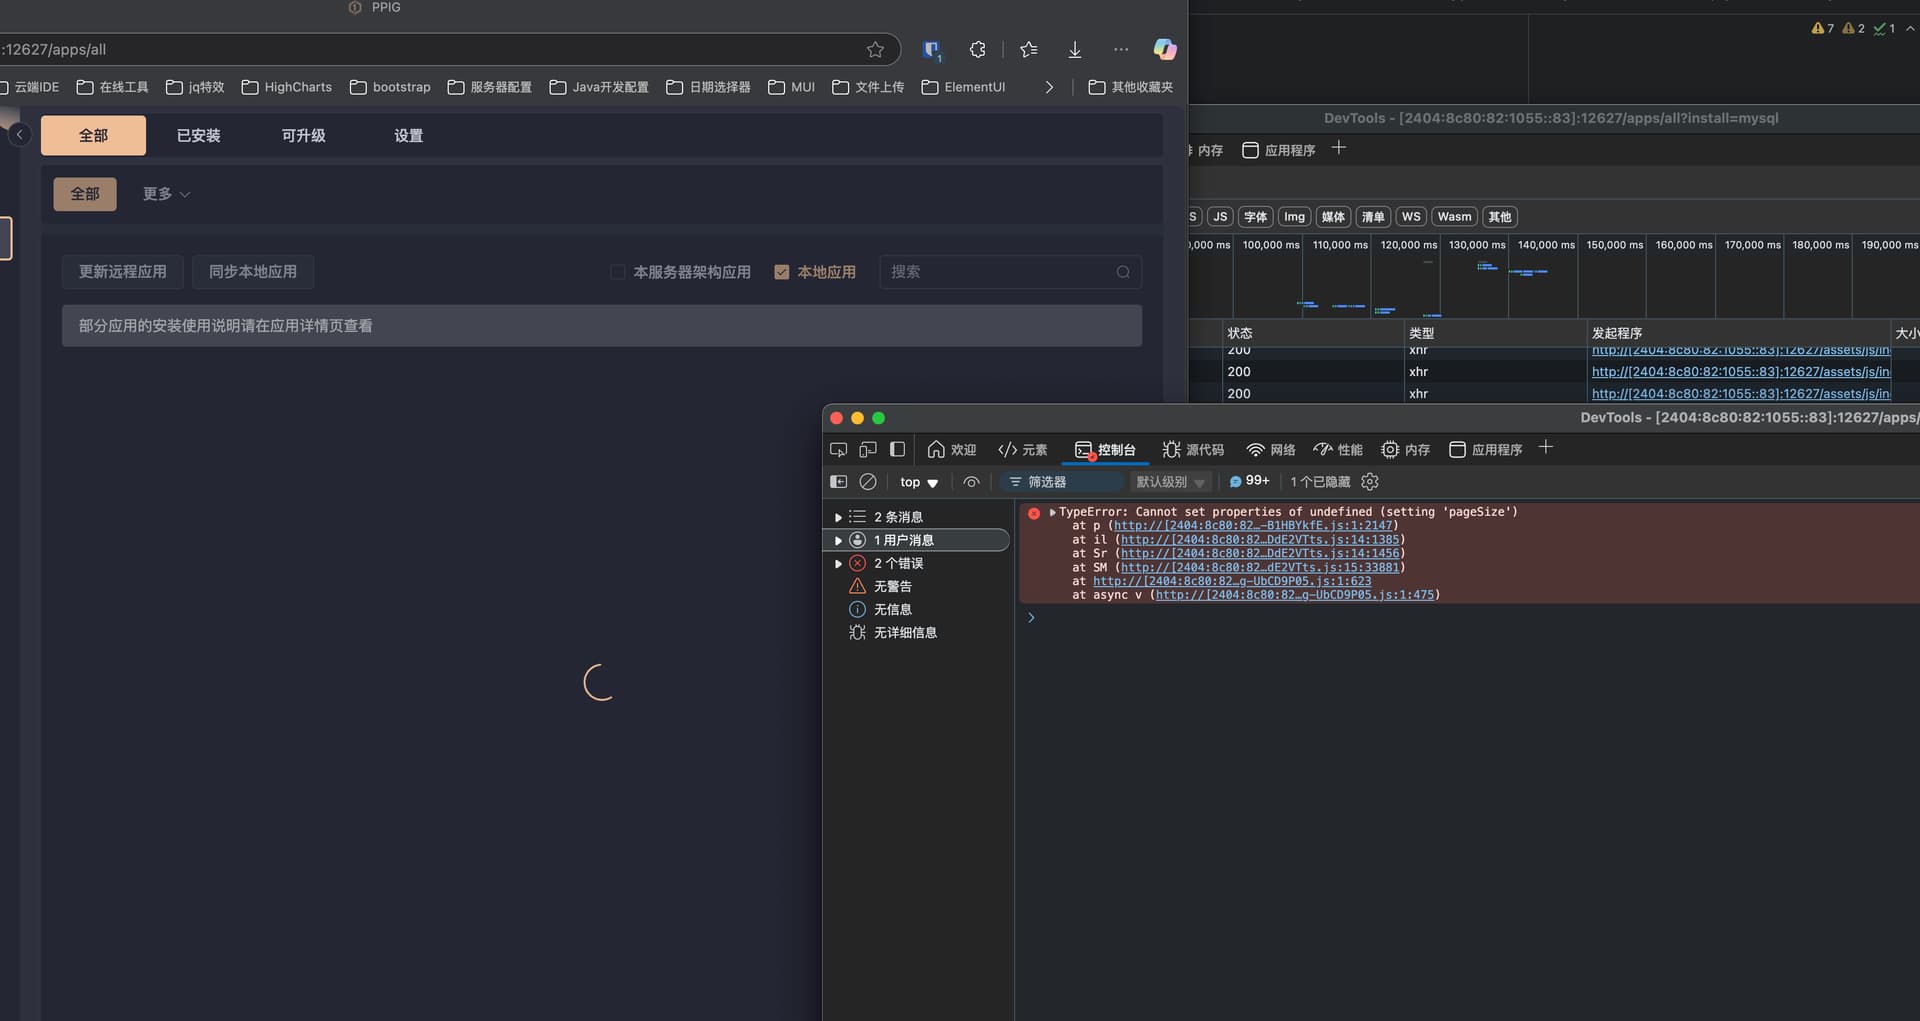Add a tool in the back DevTools window
Viewport: 1920px width, 1021px height.
1339,148
